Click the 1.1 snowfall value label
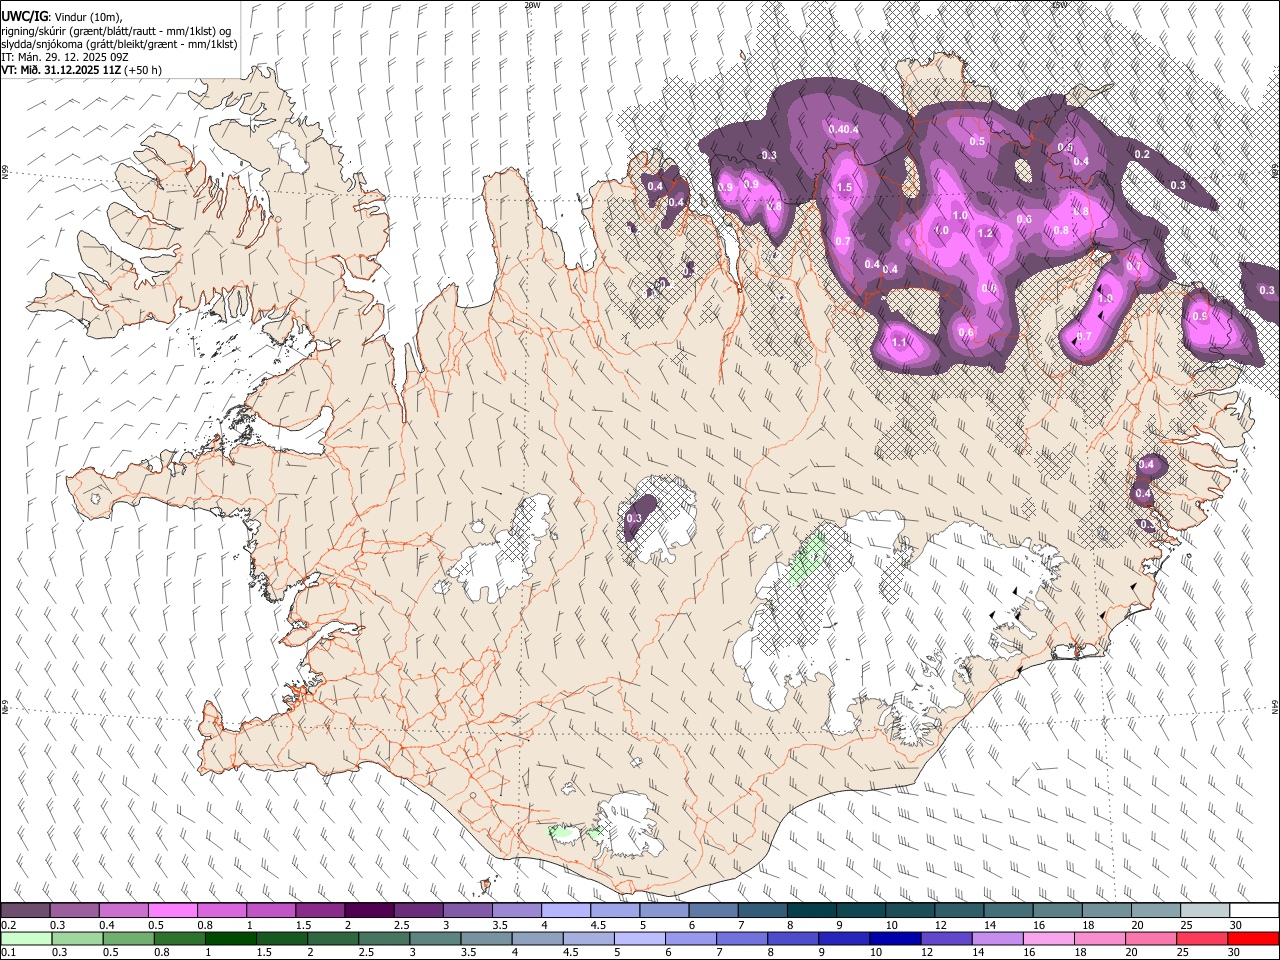 pos(899,342)
